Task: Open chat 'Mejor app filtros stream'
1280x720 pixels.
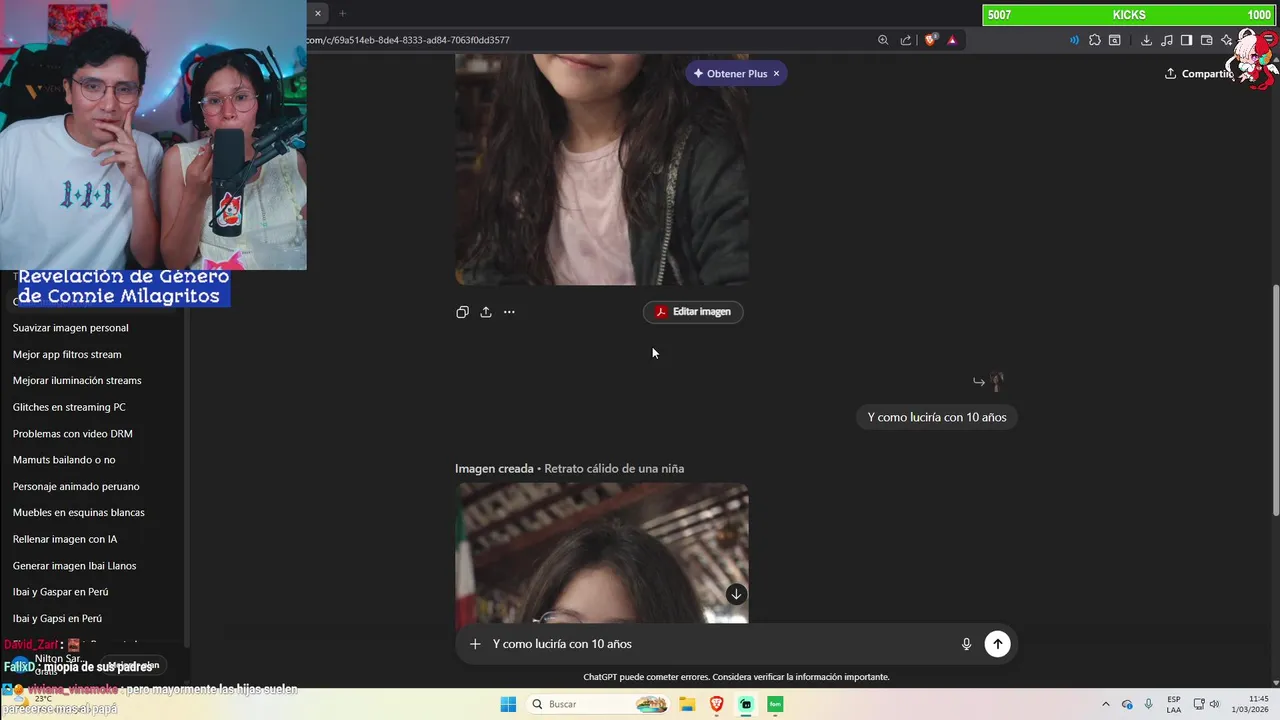Action: (x=67, y=354)
